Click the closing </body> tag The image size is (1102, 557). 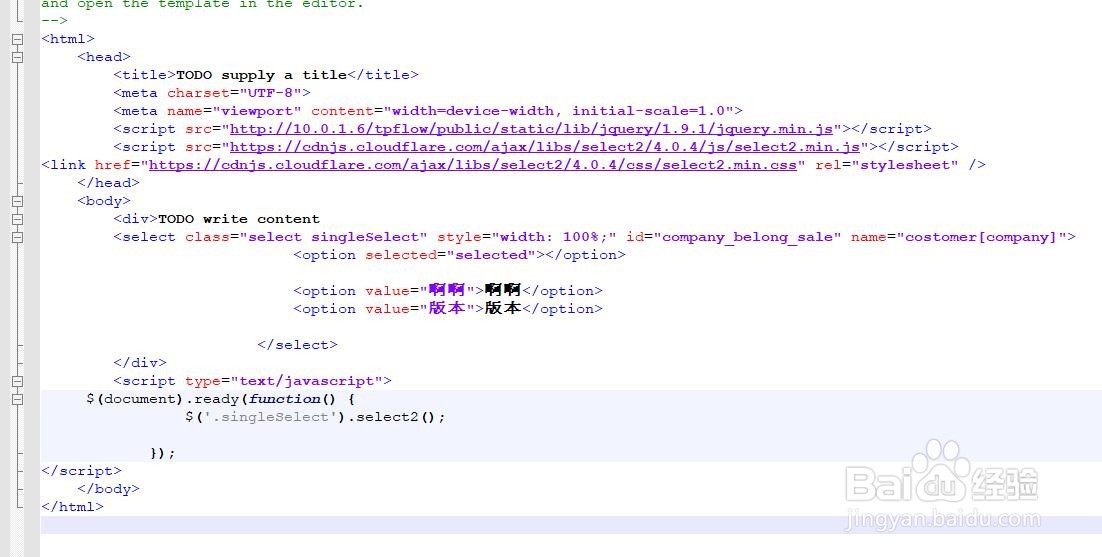108,489
